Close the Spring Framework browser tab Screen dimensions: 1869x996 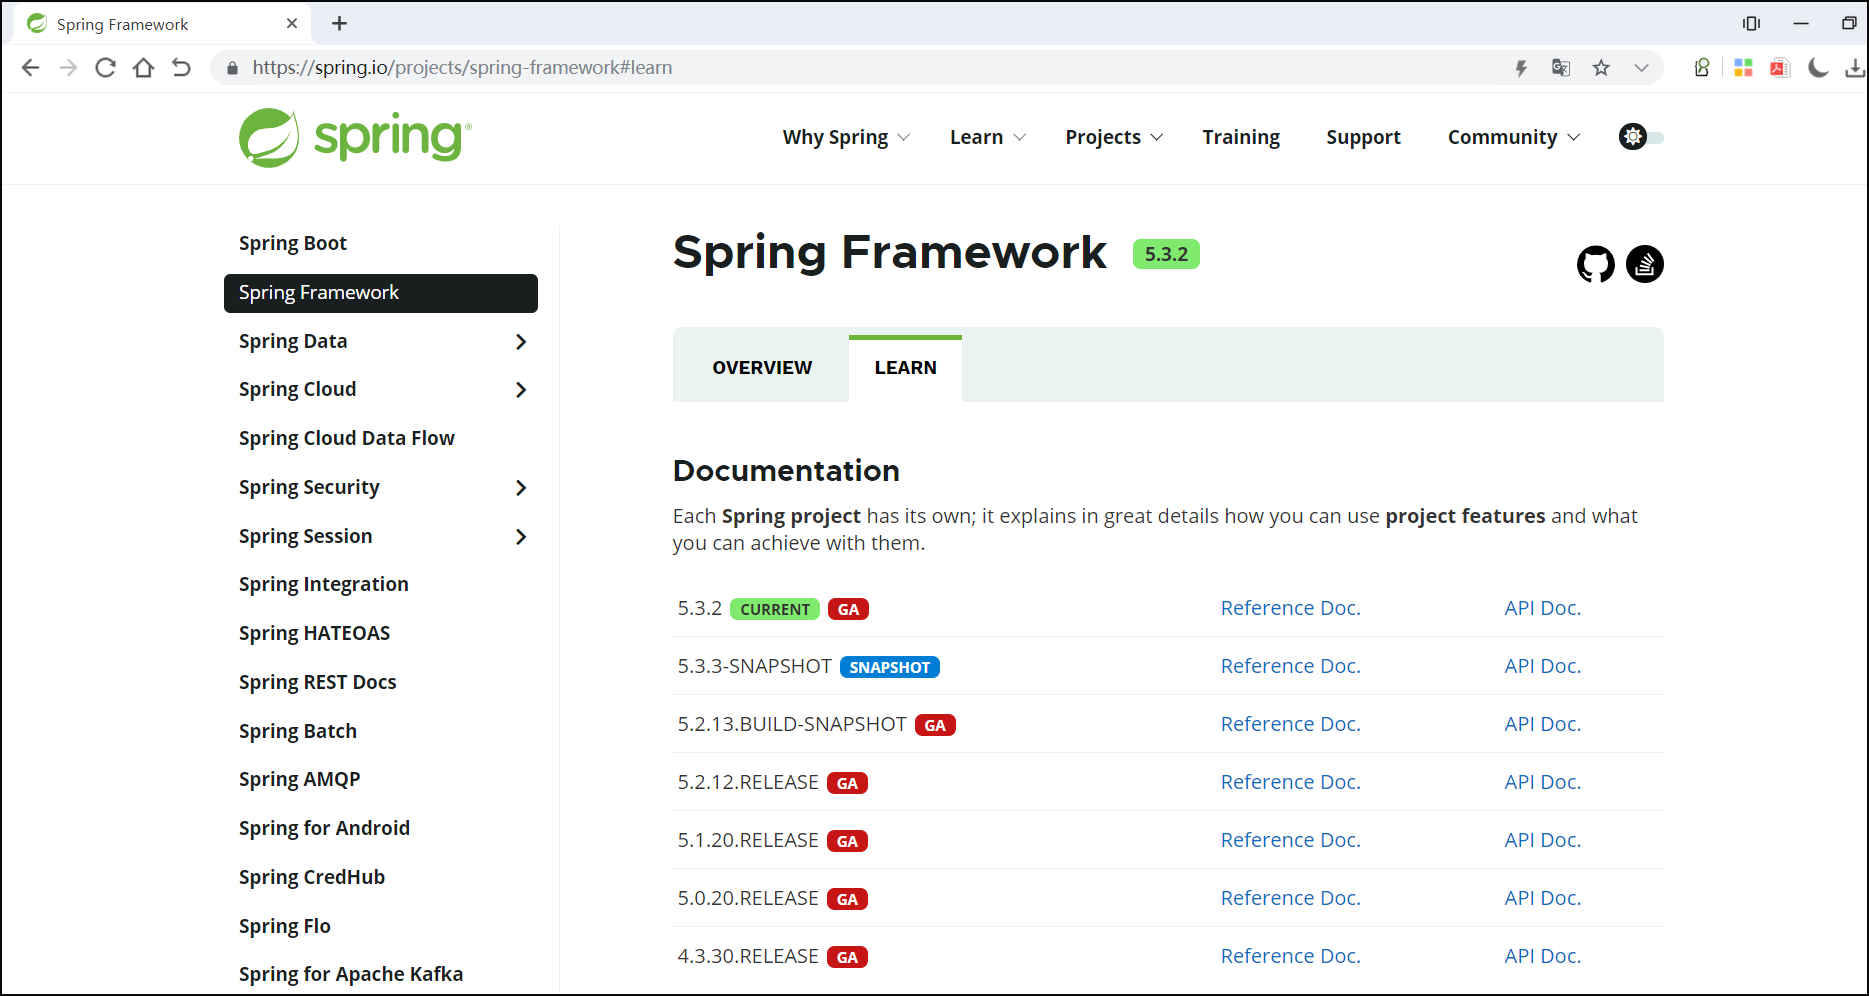click(292, 23)
